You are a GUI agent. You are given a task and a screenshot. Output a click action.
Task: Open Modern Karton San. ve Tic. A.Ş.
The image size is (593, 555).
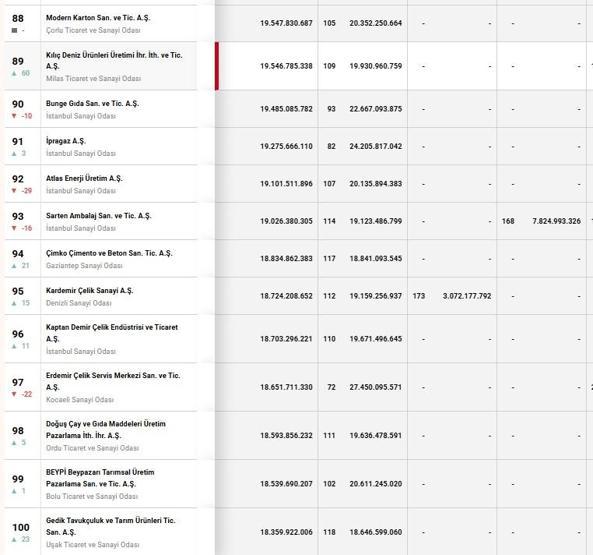click(98, 18)
